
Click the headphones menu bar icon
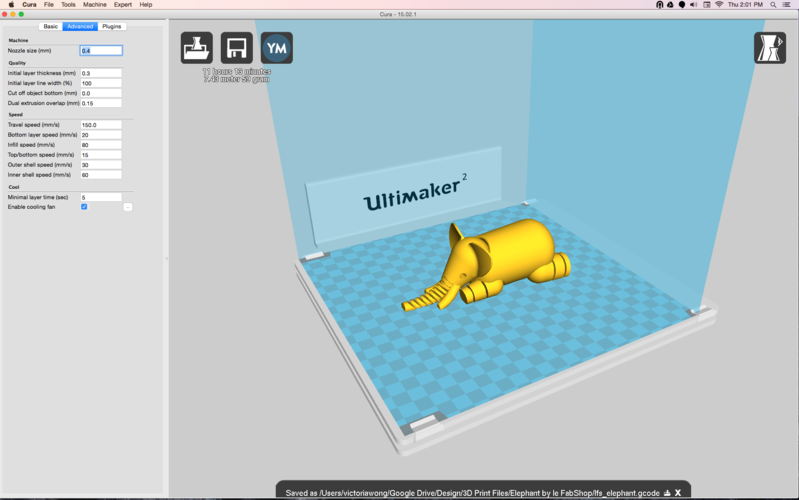pos(659,5)
